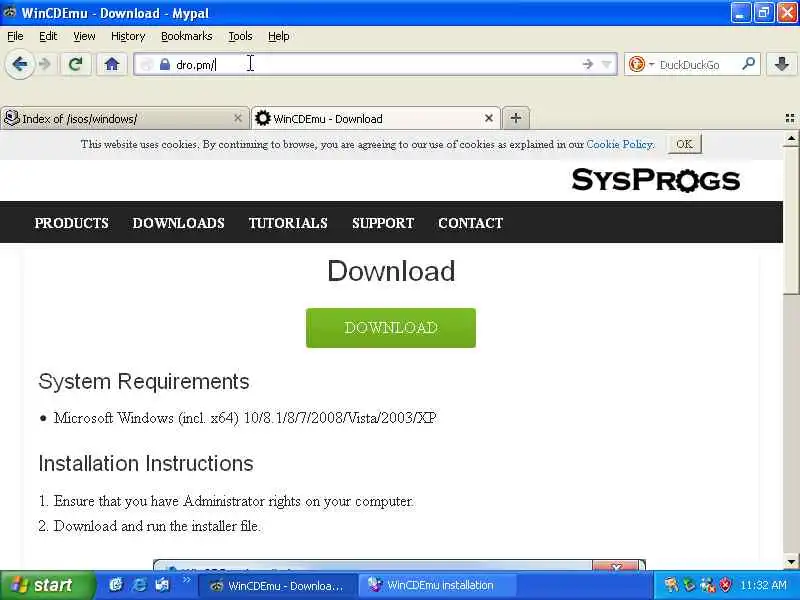Click the forward arrow navigation button
This screenshot has width=800, height=600.
point(45,64)
